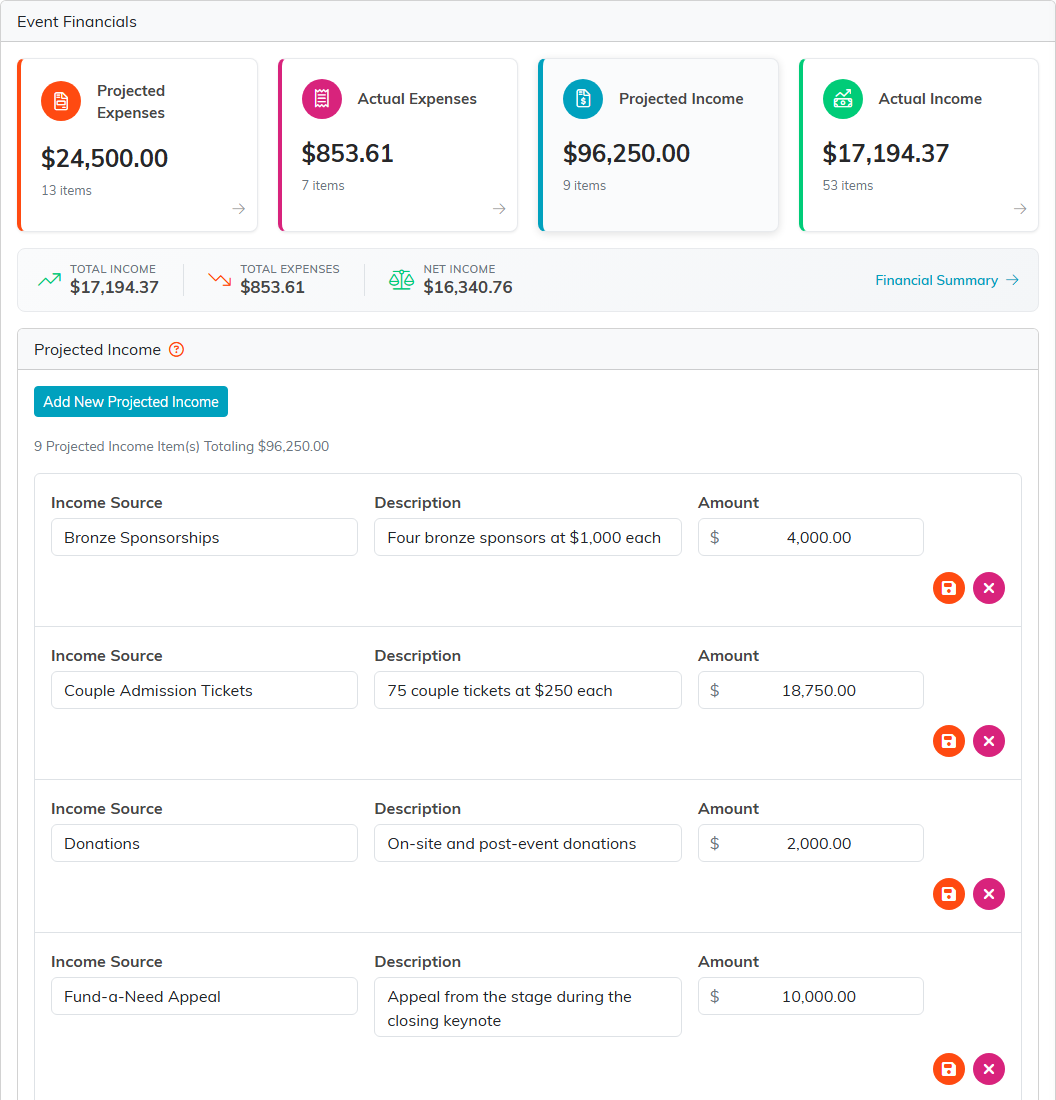This screenshot has height=1100, width=1056.
Task: Click the Actual Expenses pink receipt icon
Action: point(321,99)
